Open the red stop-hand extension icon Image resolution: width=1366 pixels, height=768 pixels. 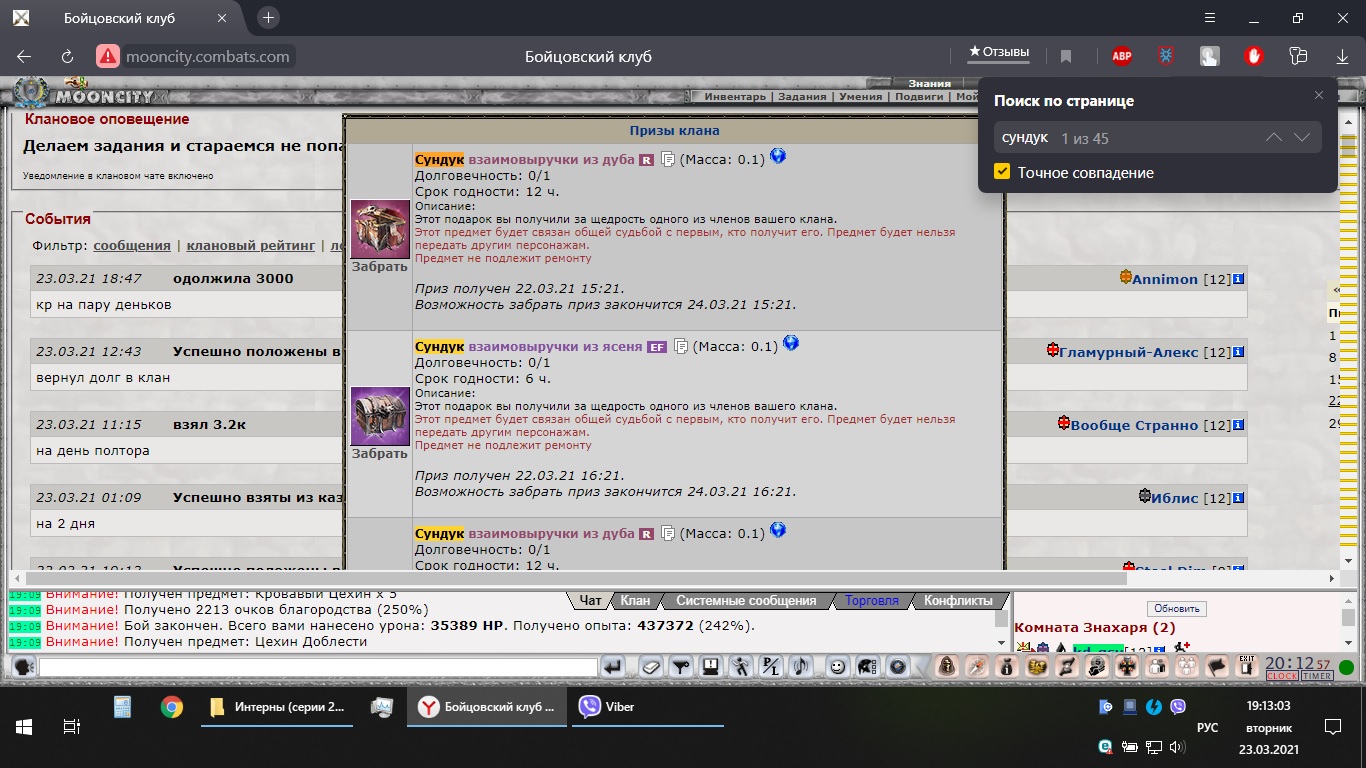click(1254, 57)
